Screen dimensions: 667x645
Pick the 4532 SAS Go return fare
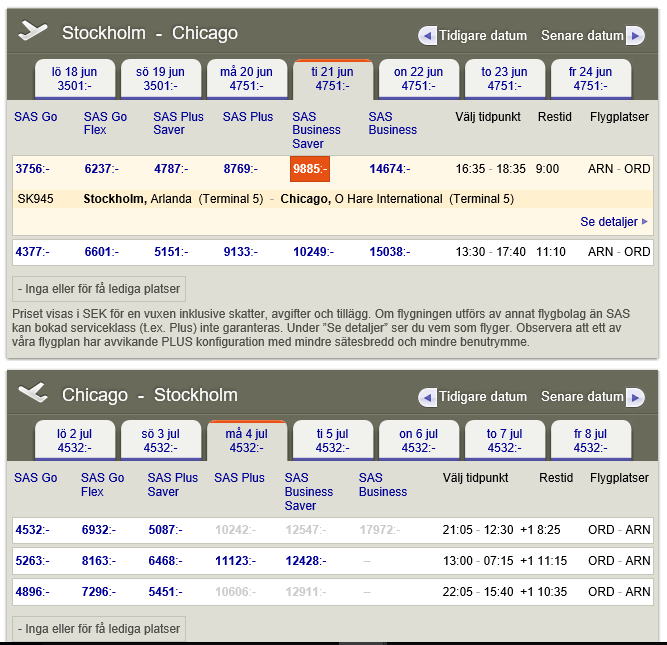[x=32, y=530]
